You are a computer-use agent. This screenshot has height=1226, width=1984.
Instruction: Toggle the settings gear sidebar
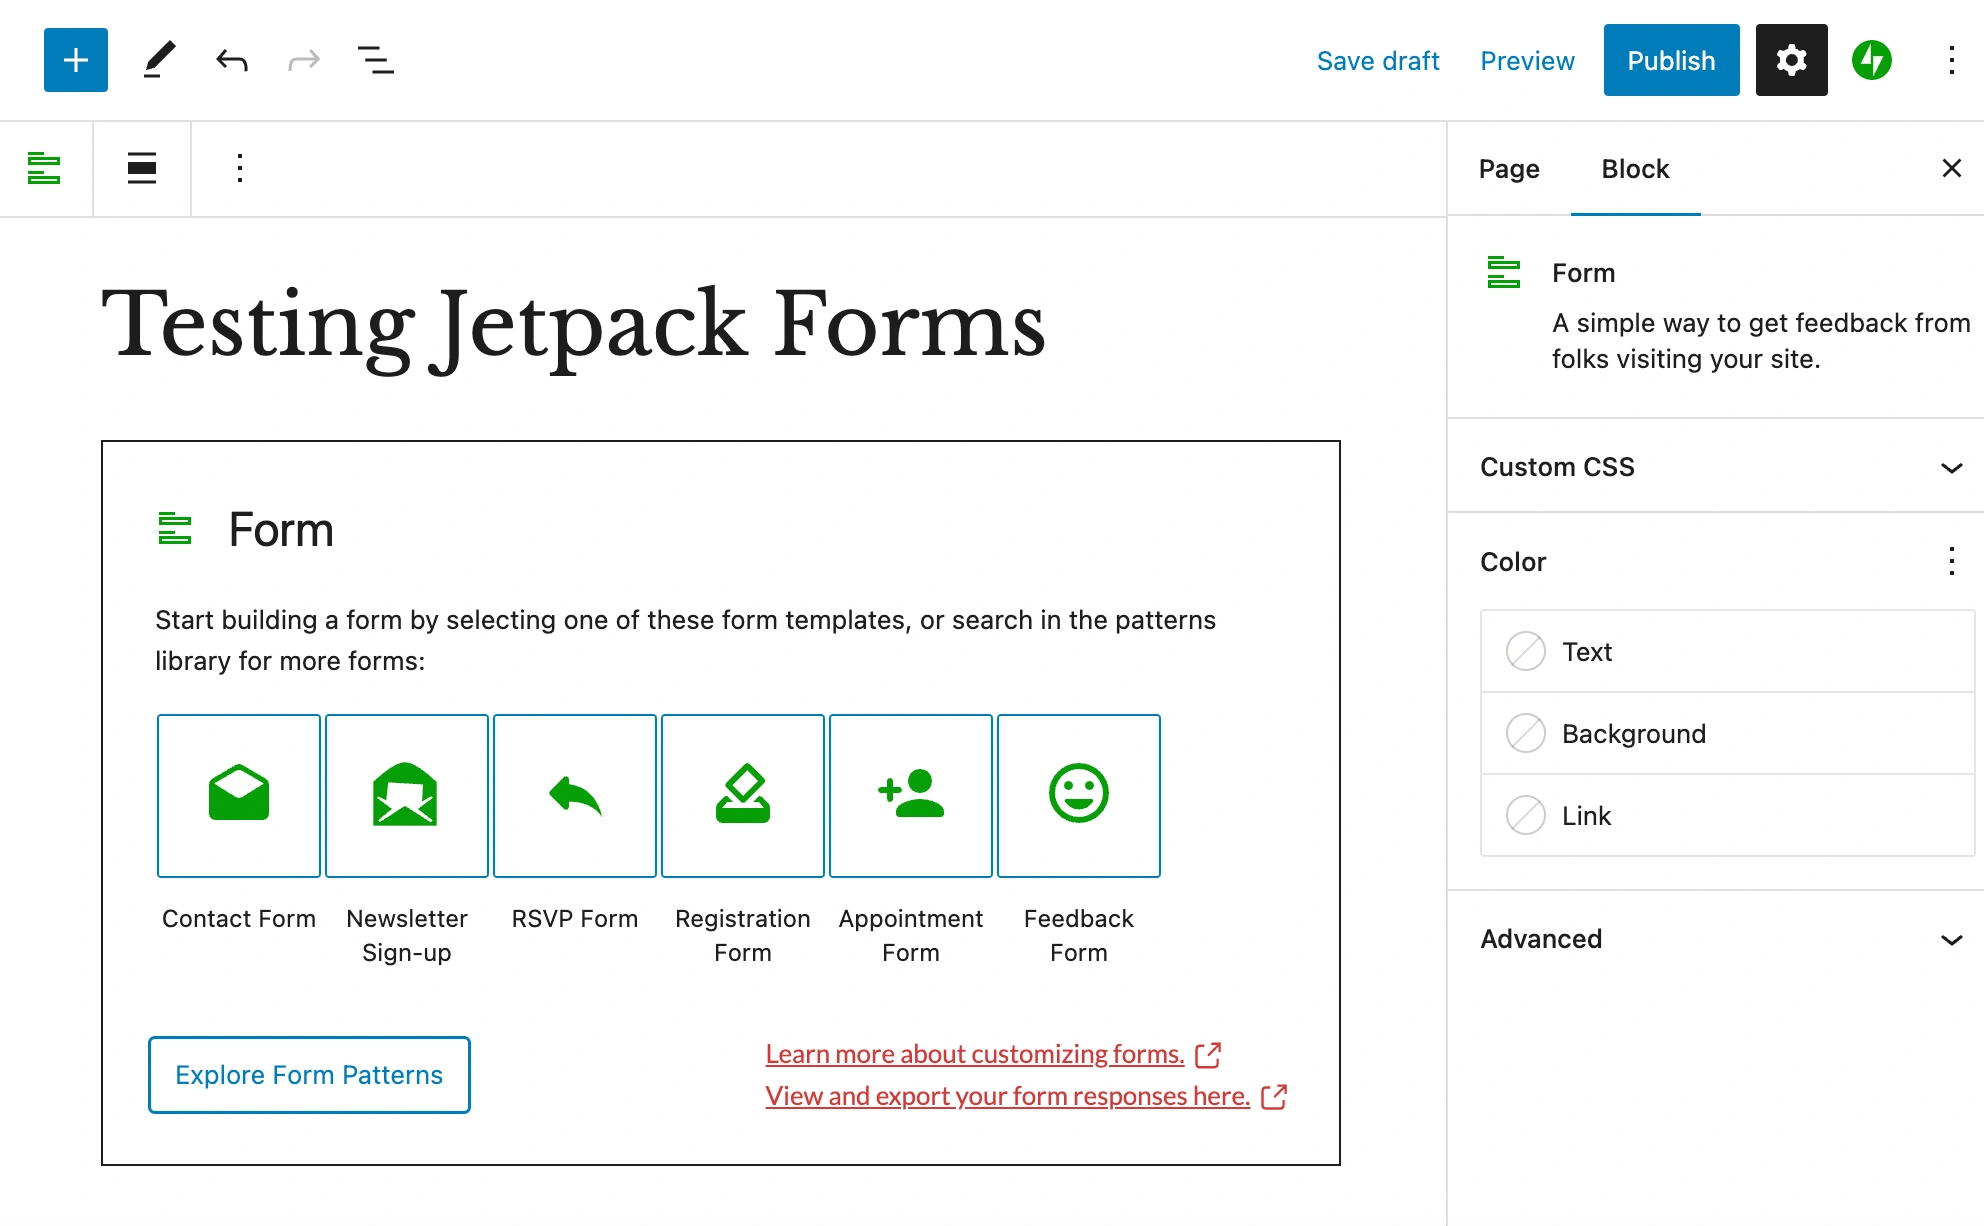1791,60
